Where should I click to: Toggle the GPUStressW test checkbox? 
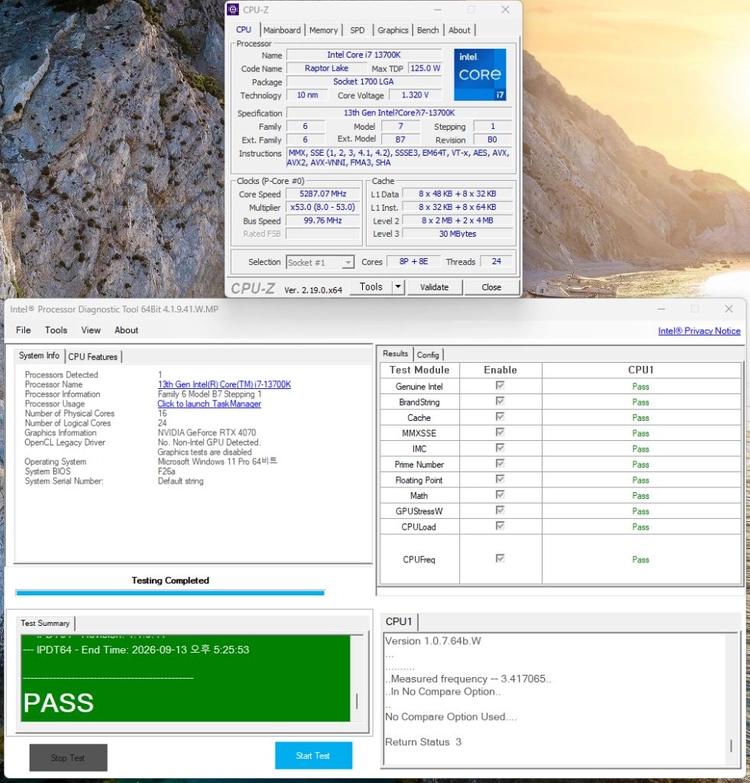[500, 510]
